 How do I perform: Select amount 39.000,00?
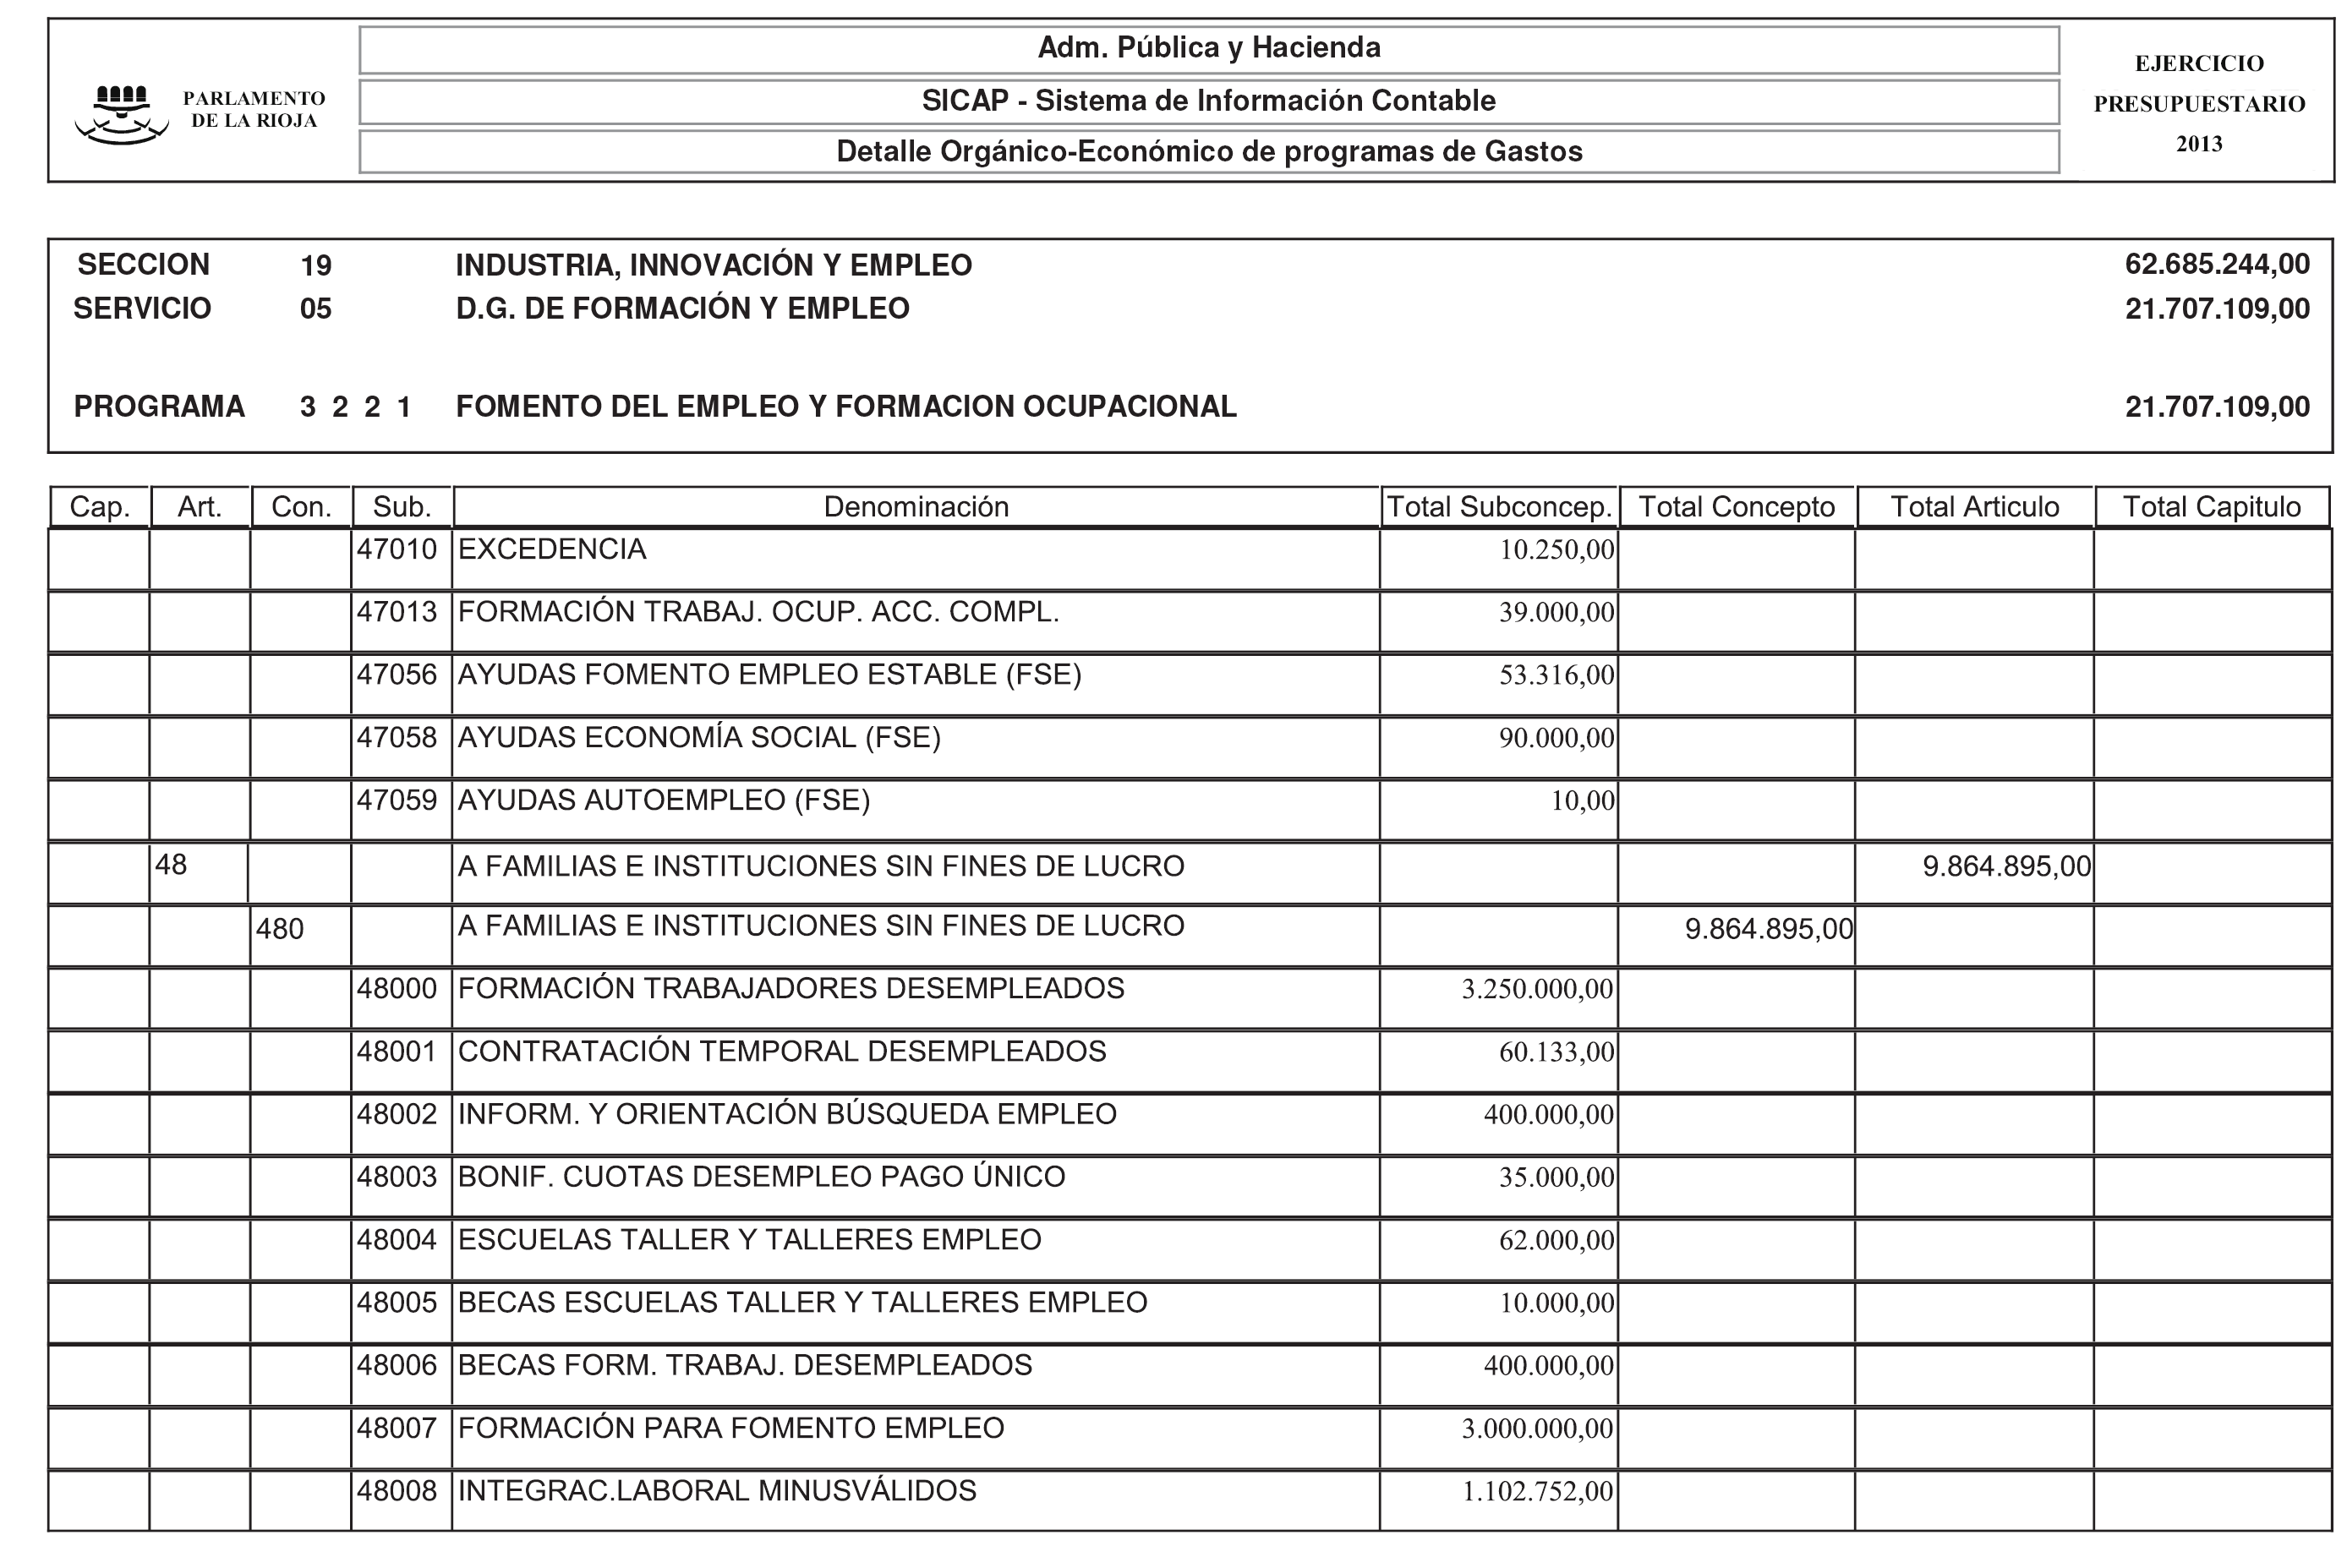click(1556, 613)
